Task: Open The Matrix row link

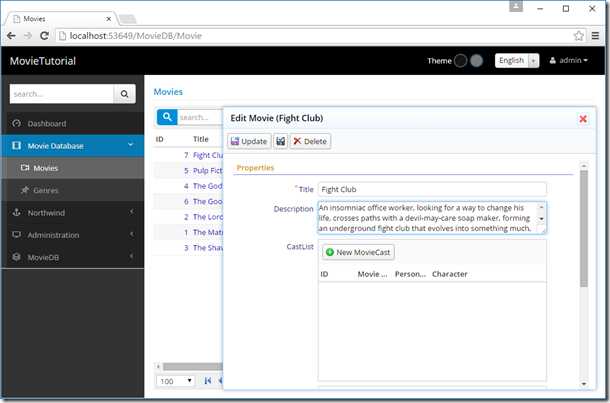Action: 208,232
